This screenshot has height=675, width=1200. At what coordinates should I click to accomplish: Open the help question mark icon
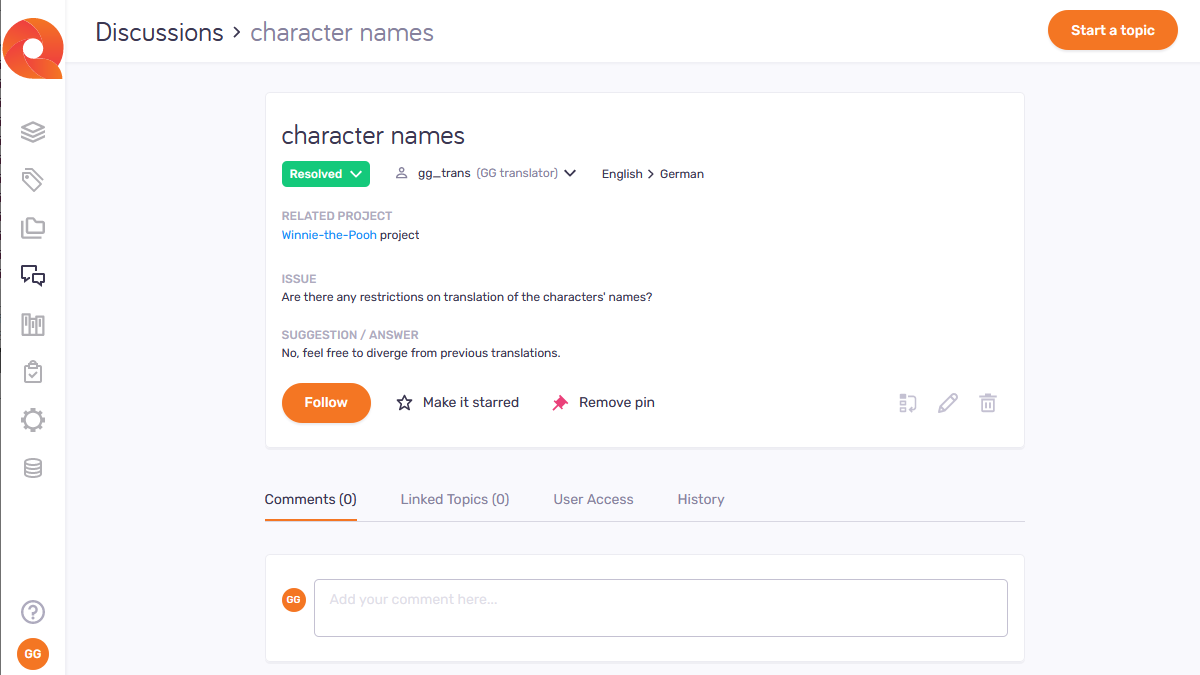(33, 612)
